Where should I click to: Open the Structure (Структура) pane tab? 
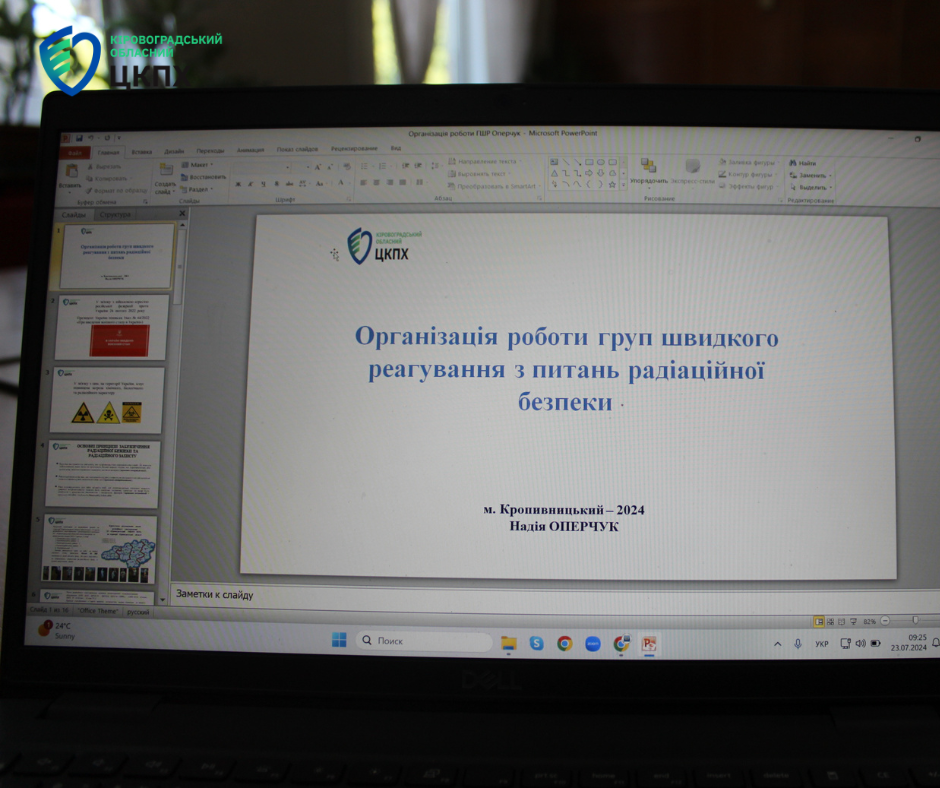[x=115, y=214]
